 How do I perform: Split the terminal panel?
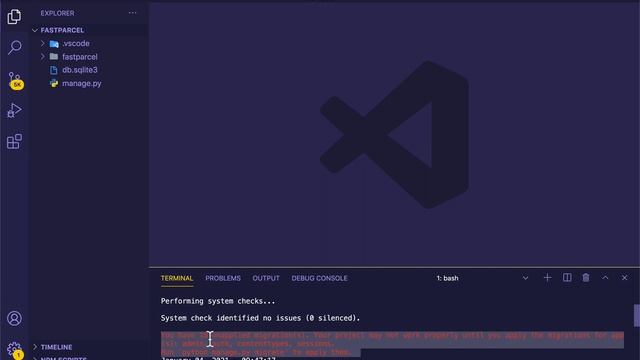pyautogui.click(x=567, y=278)
